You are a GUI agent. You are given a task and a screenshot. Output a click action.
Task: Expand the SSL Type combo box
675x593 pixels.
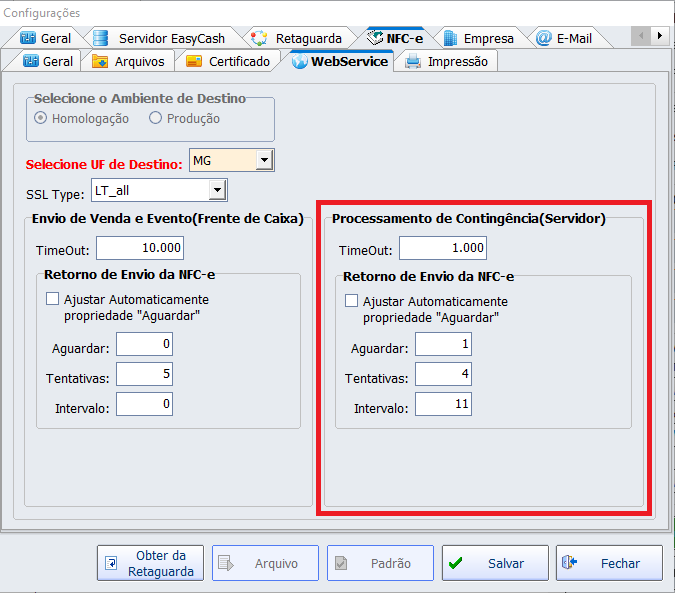217,190
